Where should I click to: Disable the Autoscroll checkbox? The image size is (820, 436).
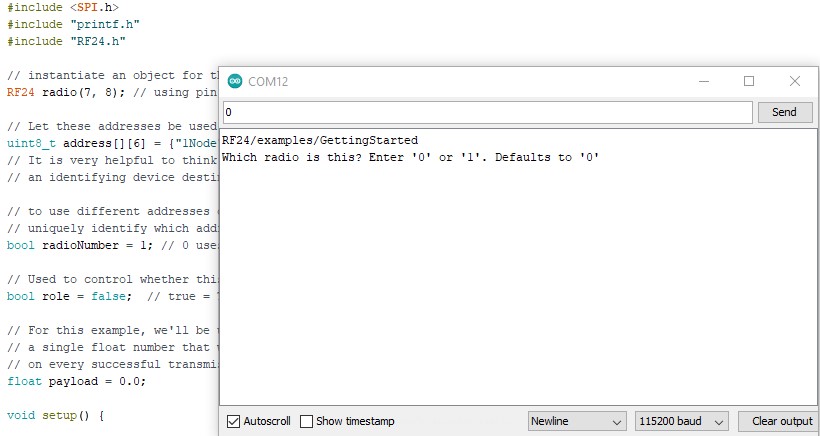coord(234,421)
